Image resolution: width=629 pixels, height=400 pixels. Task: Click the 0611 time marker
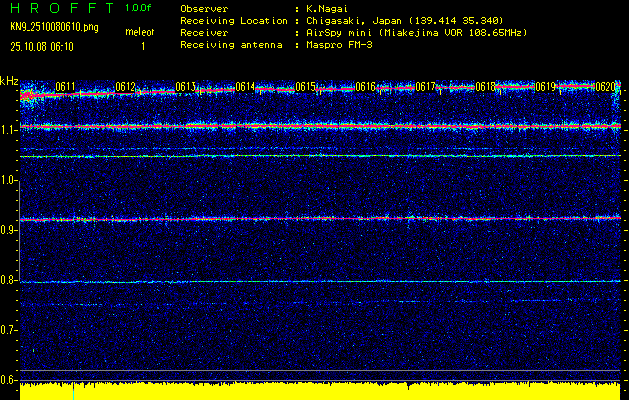66,87
